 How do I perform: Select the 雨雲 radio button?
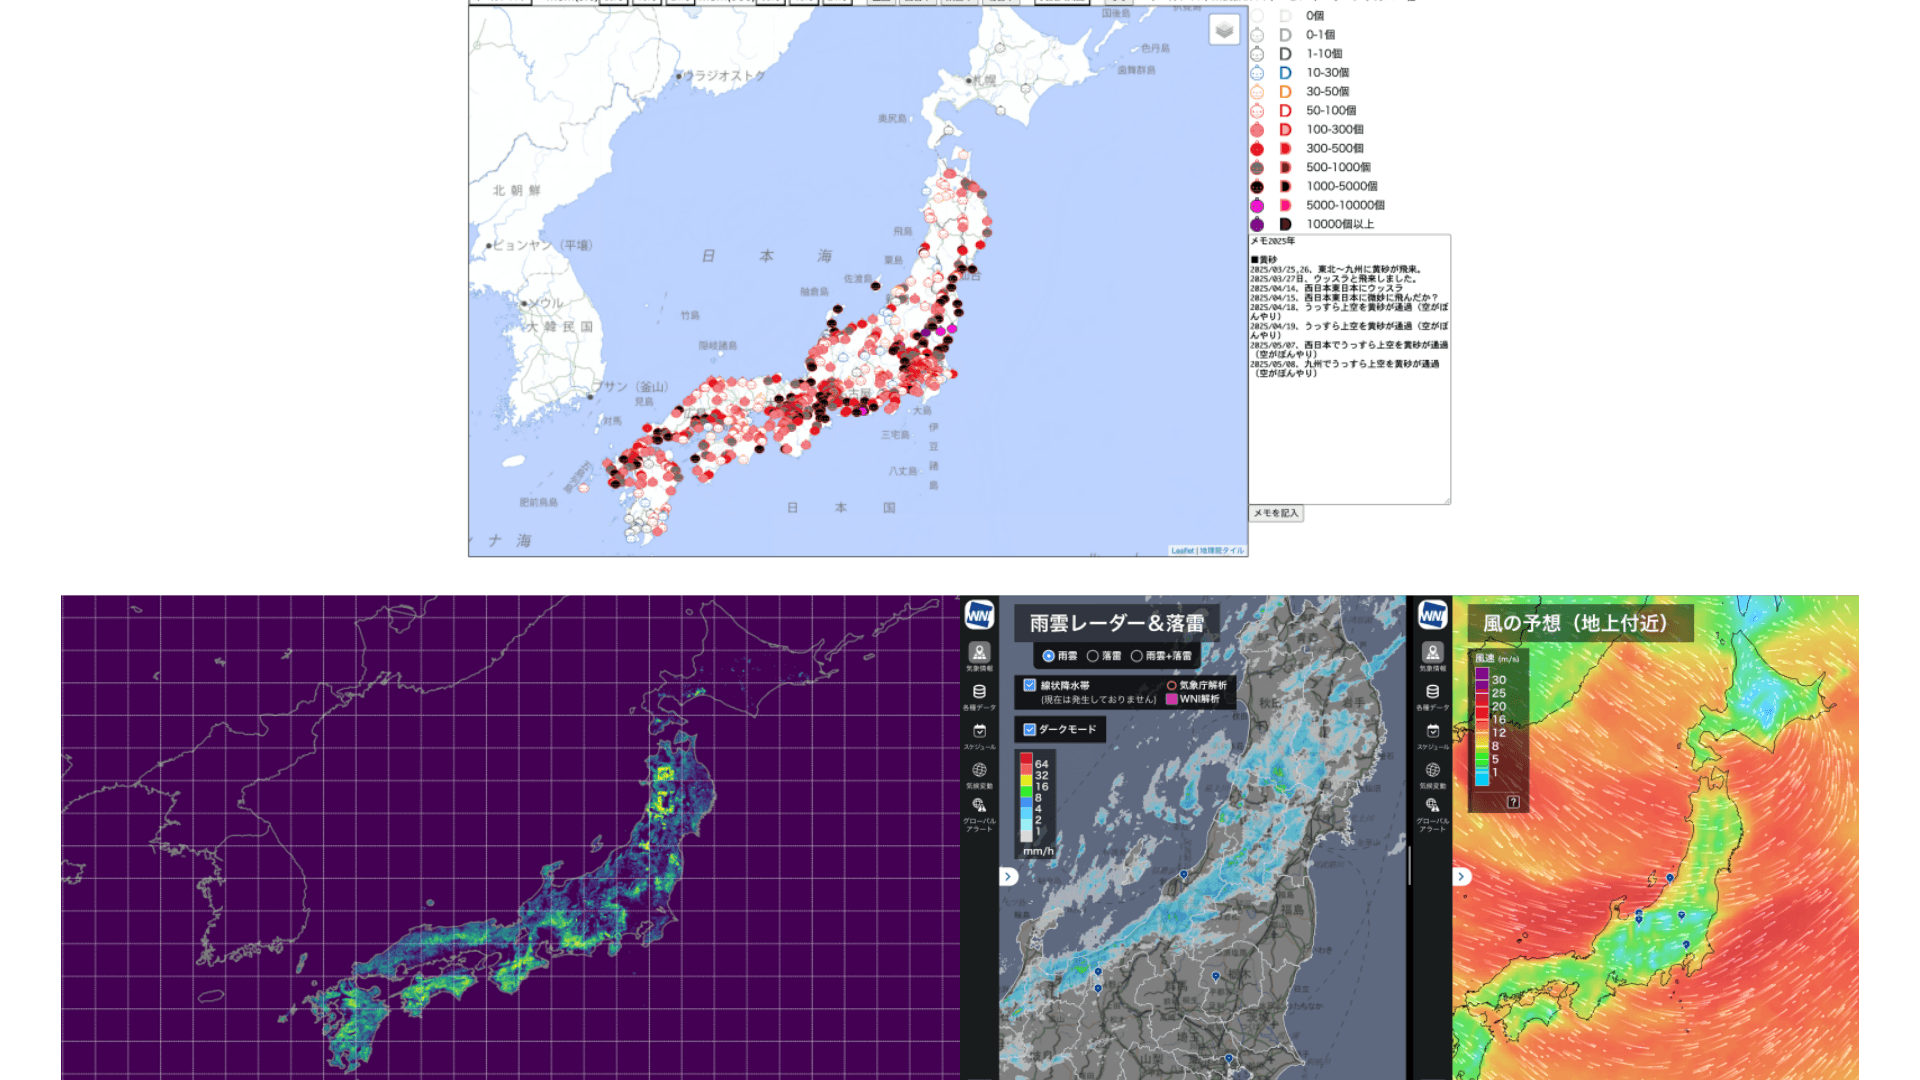(1048, 656)
